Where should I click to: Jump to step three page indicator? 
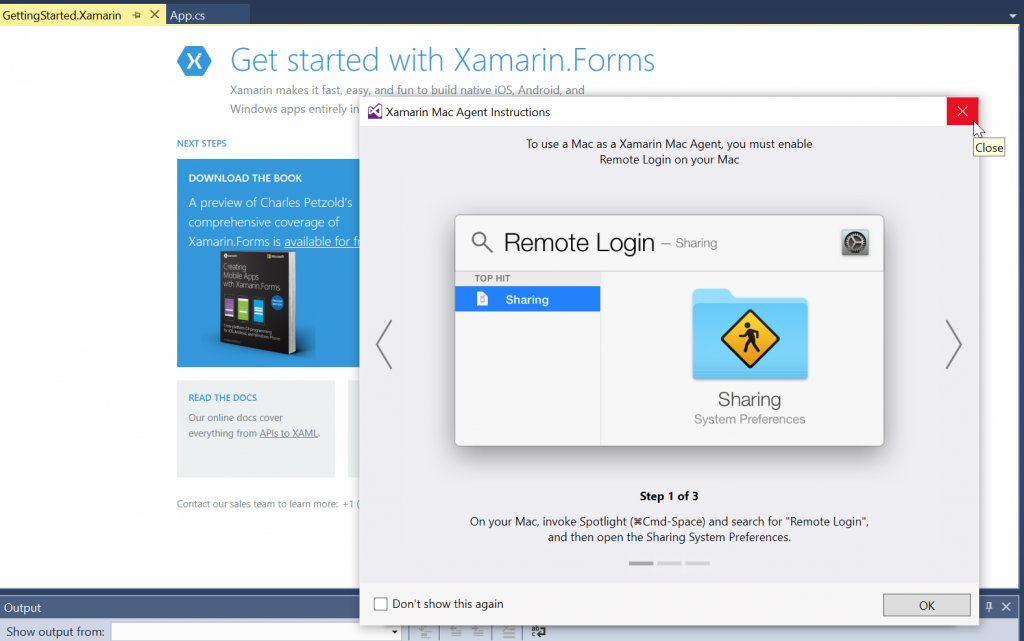[697, 563]
